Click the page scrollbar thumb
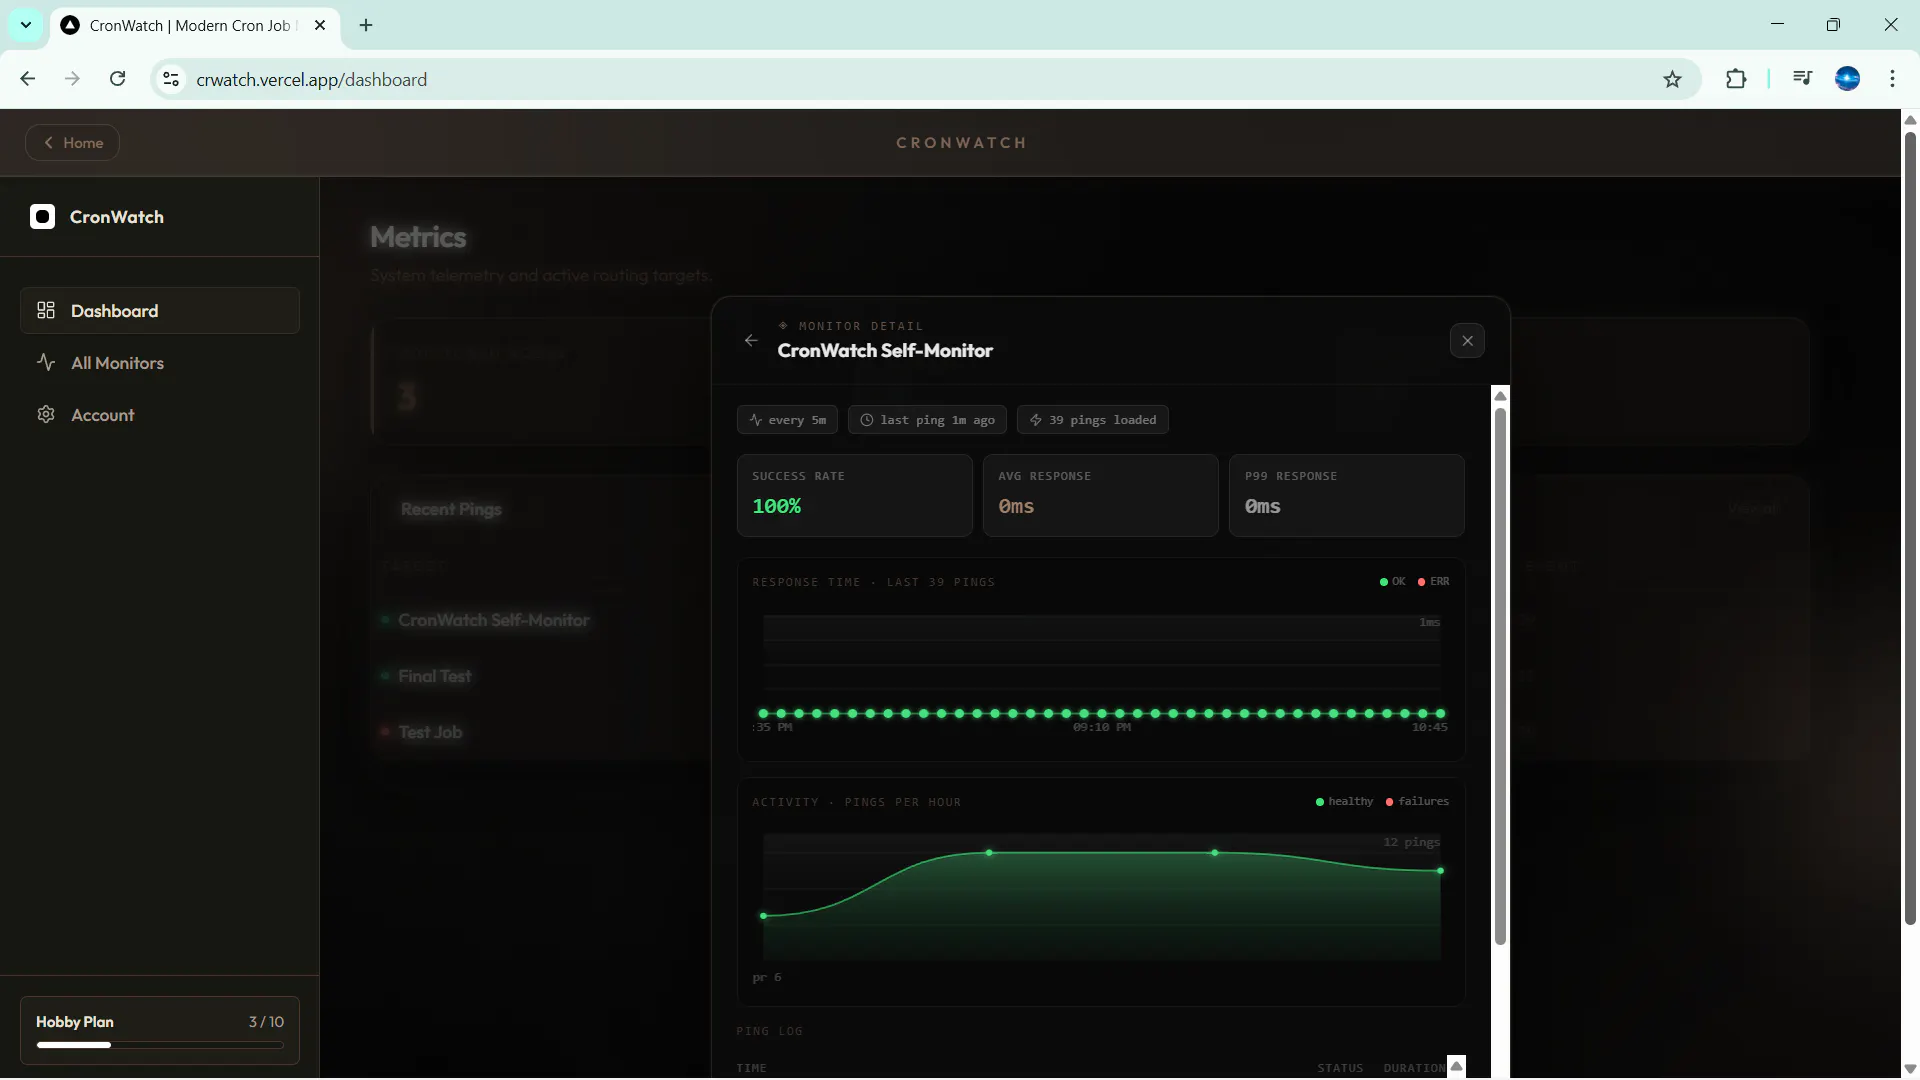1920x1080 pixels. [1910, 528]
